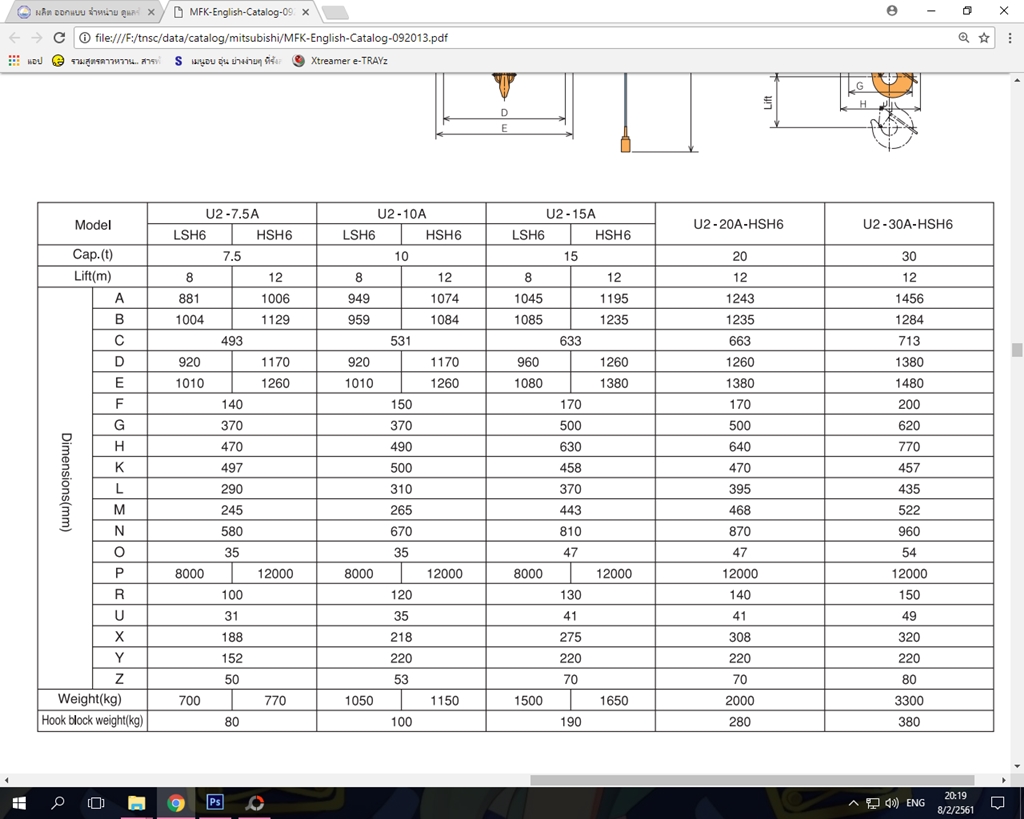Click the vertical scrollbar thumb
The width and height of the screenshot is (1024, 819).
click(x=1017, y=350)
